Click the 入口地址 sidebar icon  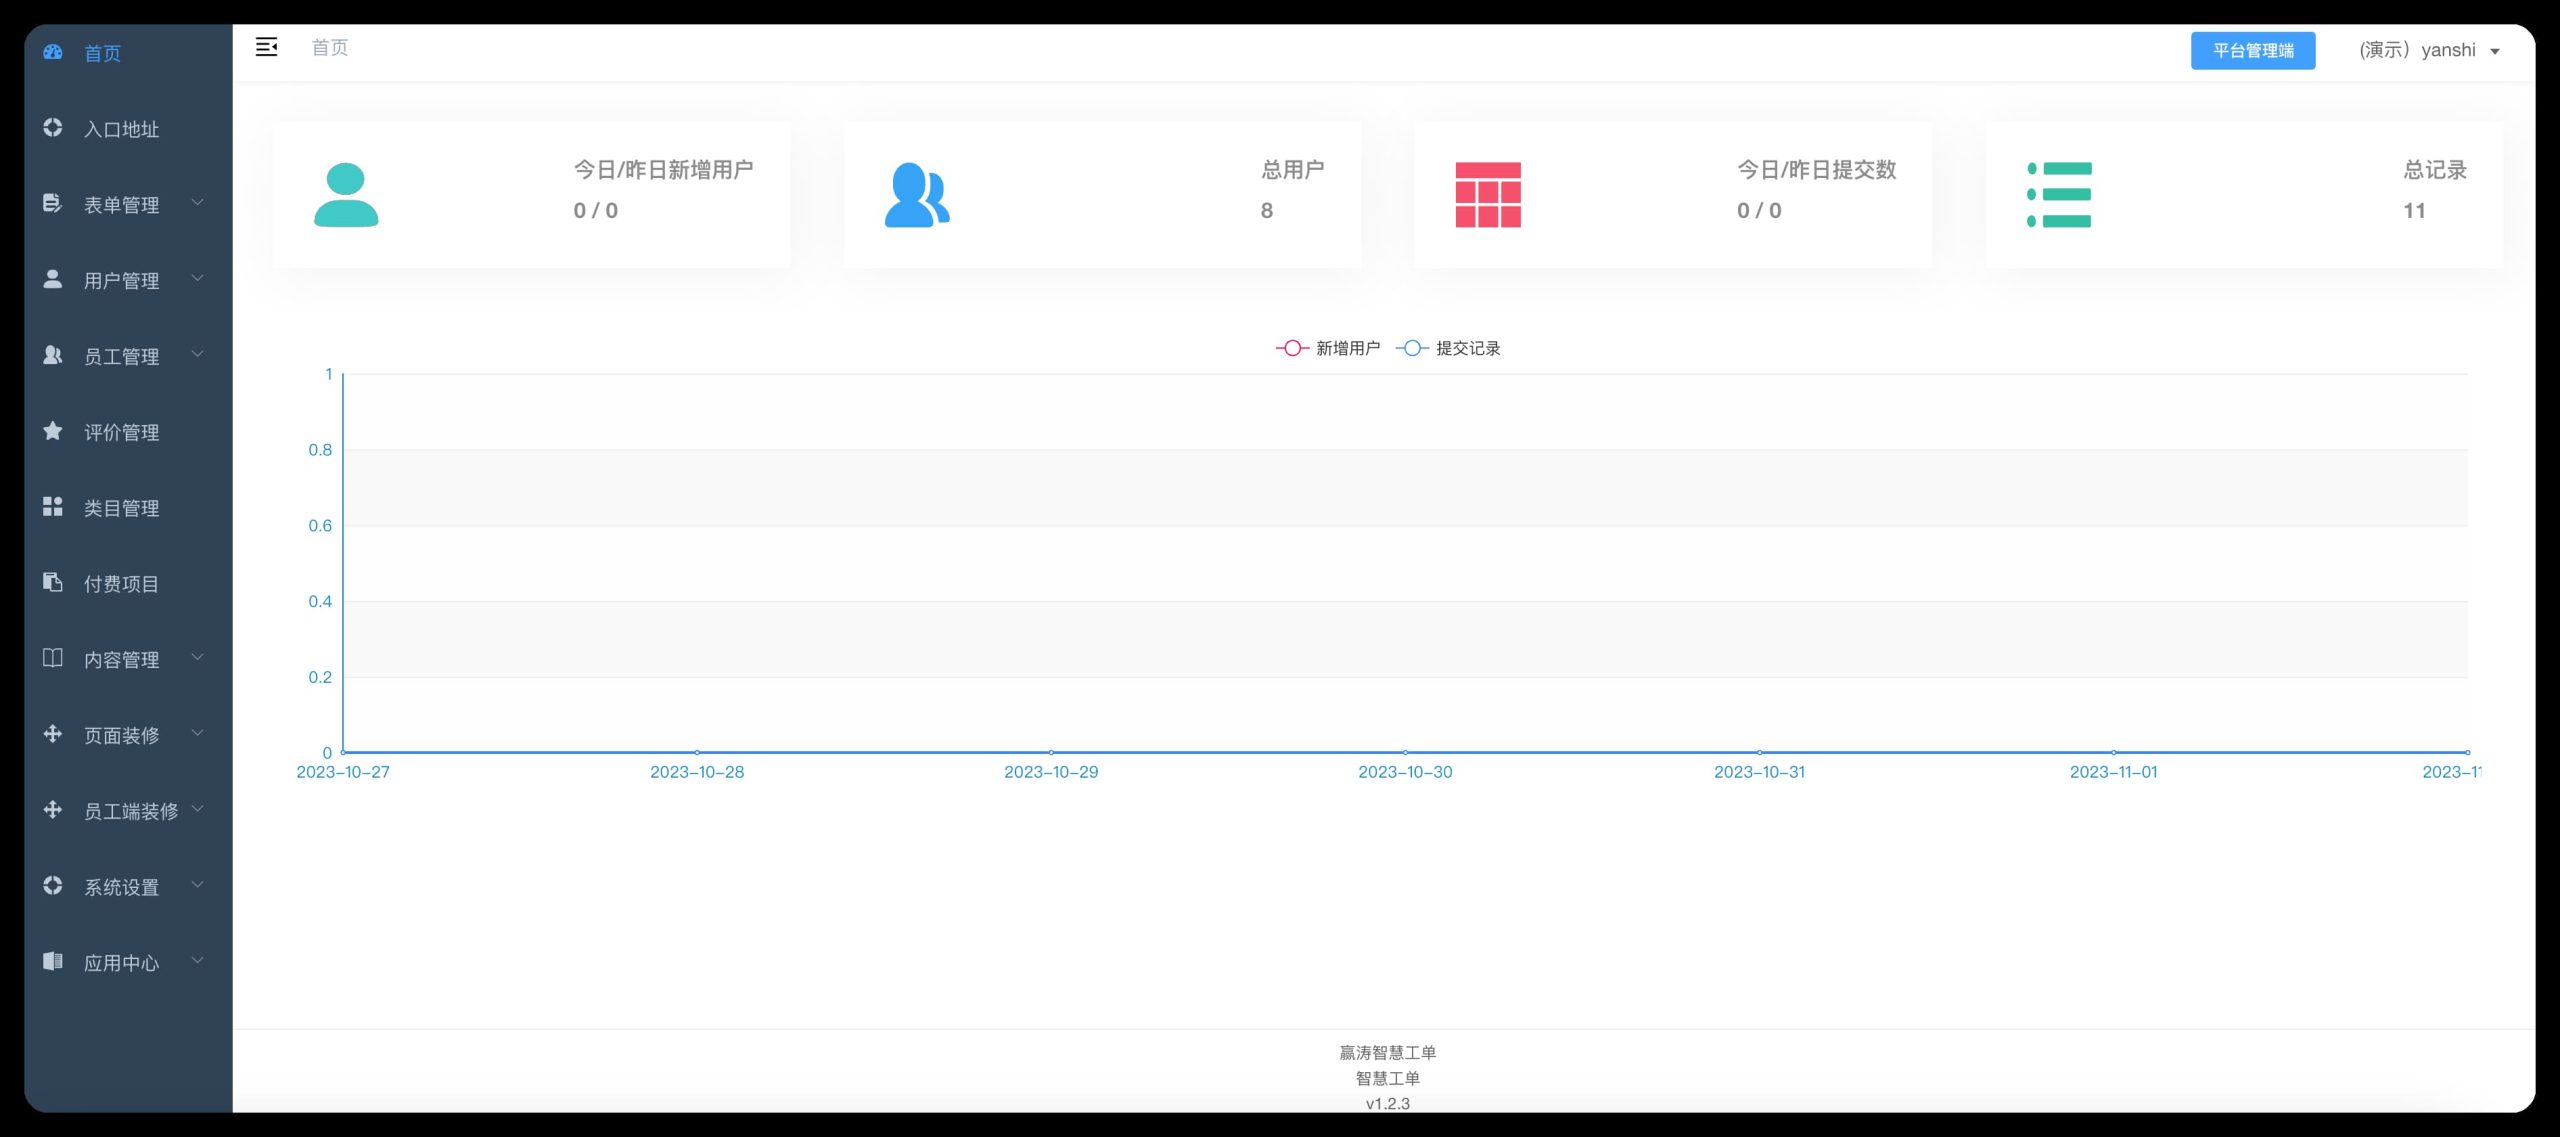53,128
